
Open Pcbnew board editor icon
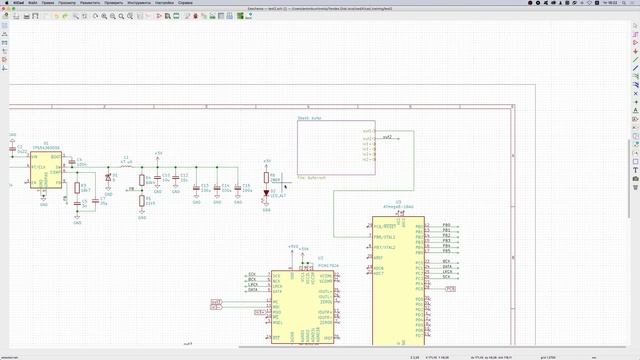click(x=240, y=16)
